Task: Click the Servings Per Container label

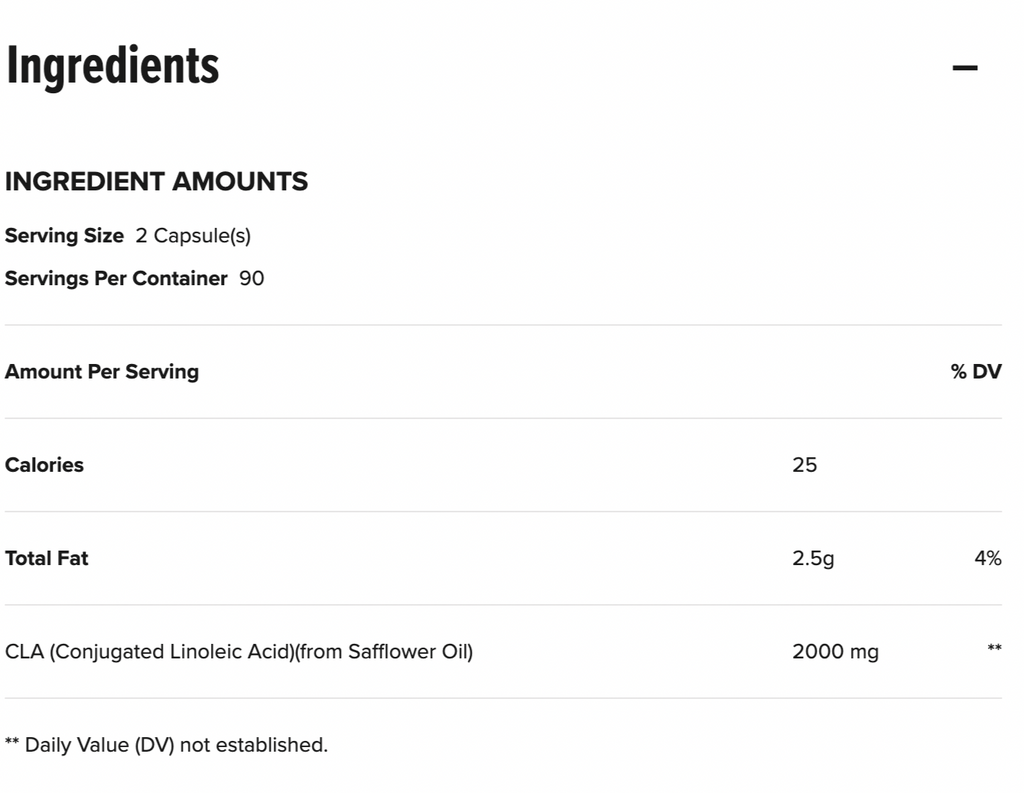Action: tap(116, 278)
